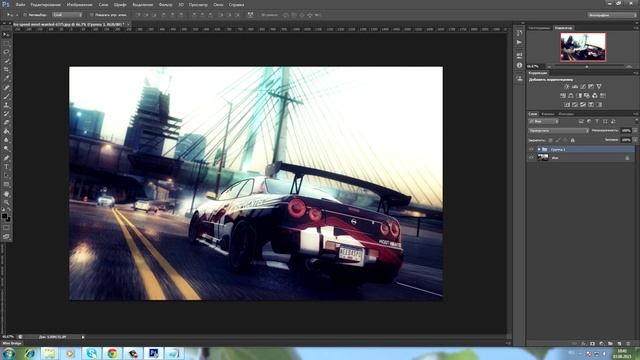Open the status bar info arrow
The width and height of the screenshot is (640, 360).
click(83, 337)
